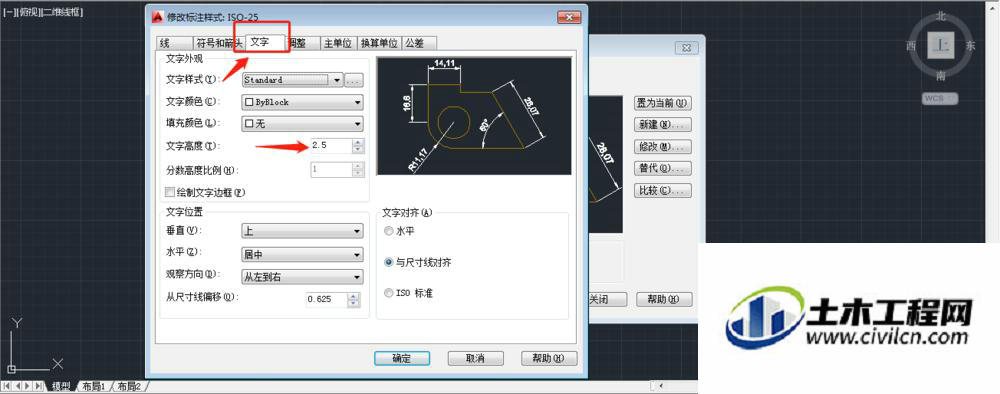Decrease 从尺寸线偏移 with the down arrow
This screenshot has width=1000, height=394.
[x=354, y=302]
